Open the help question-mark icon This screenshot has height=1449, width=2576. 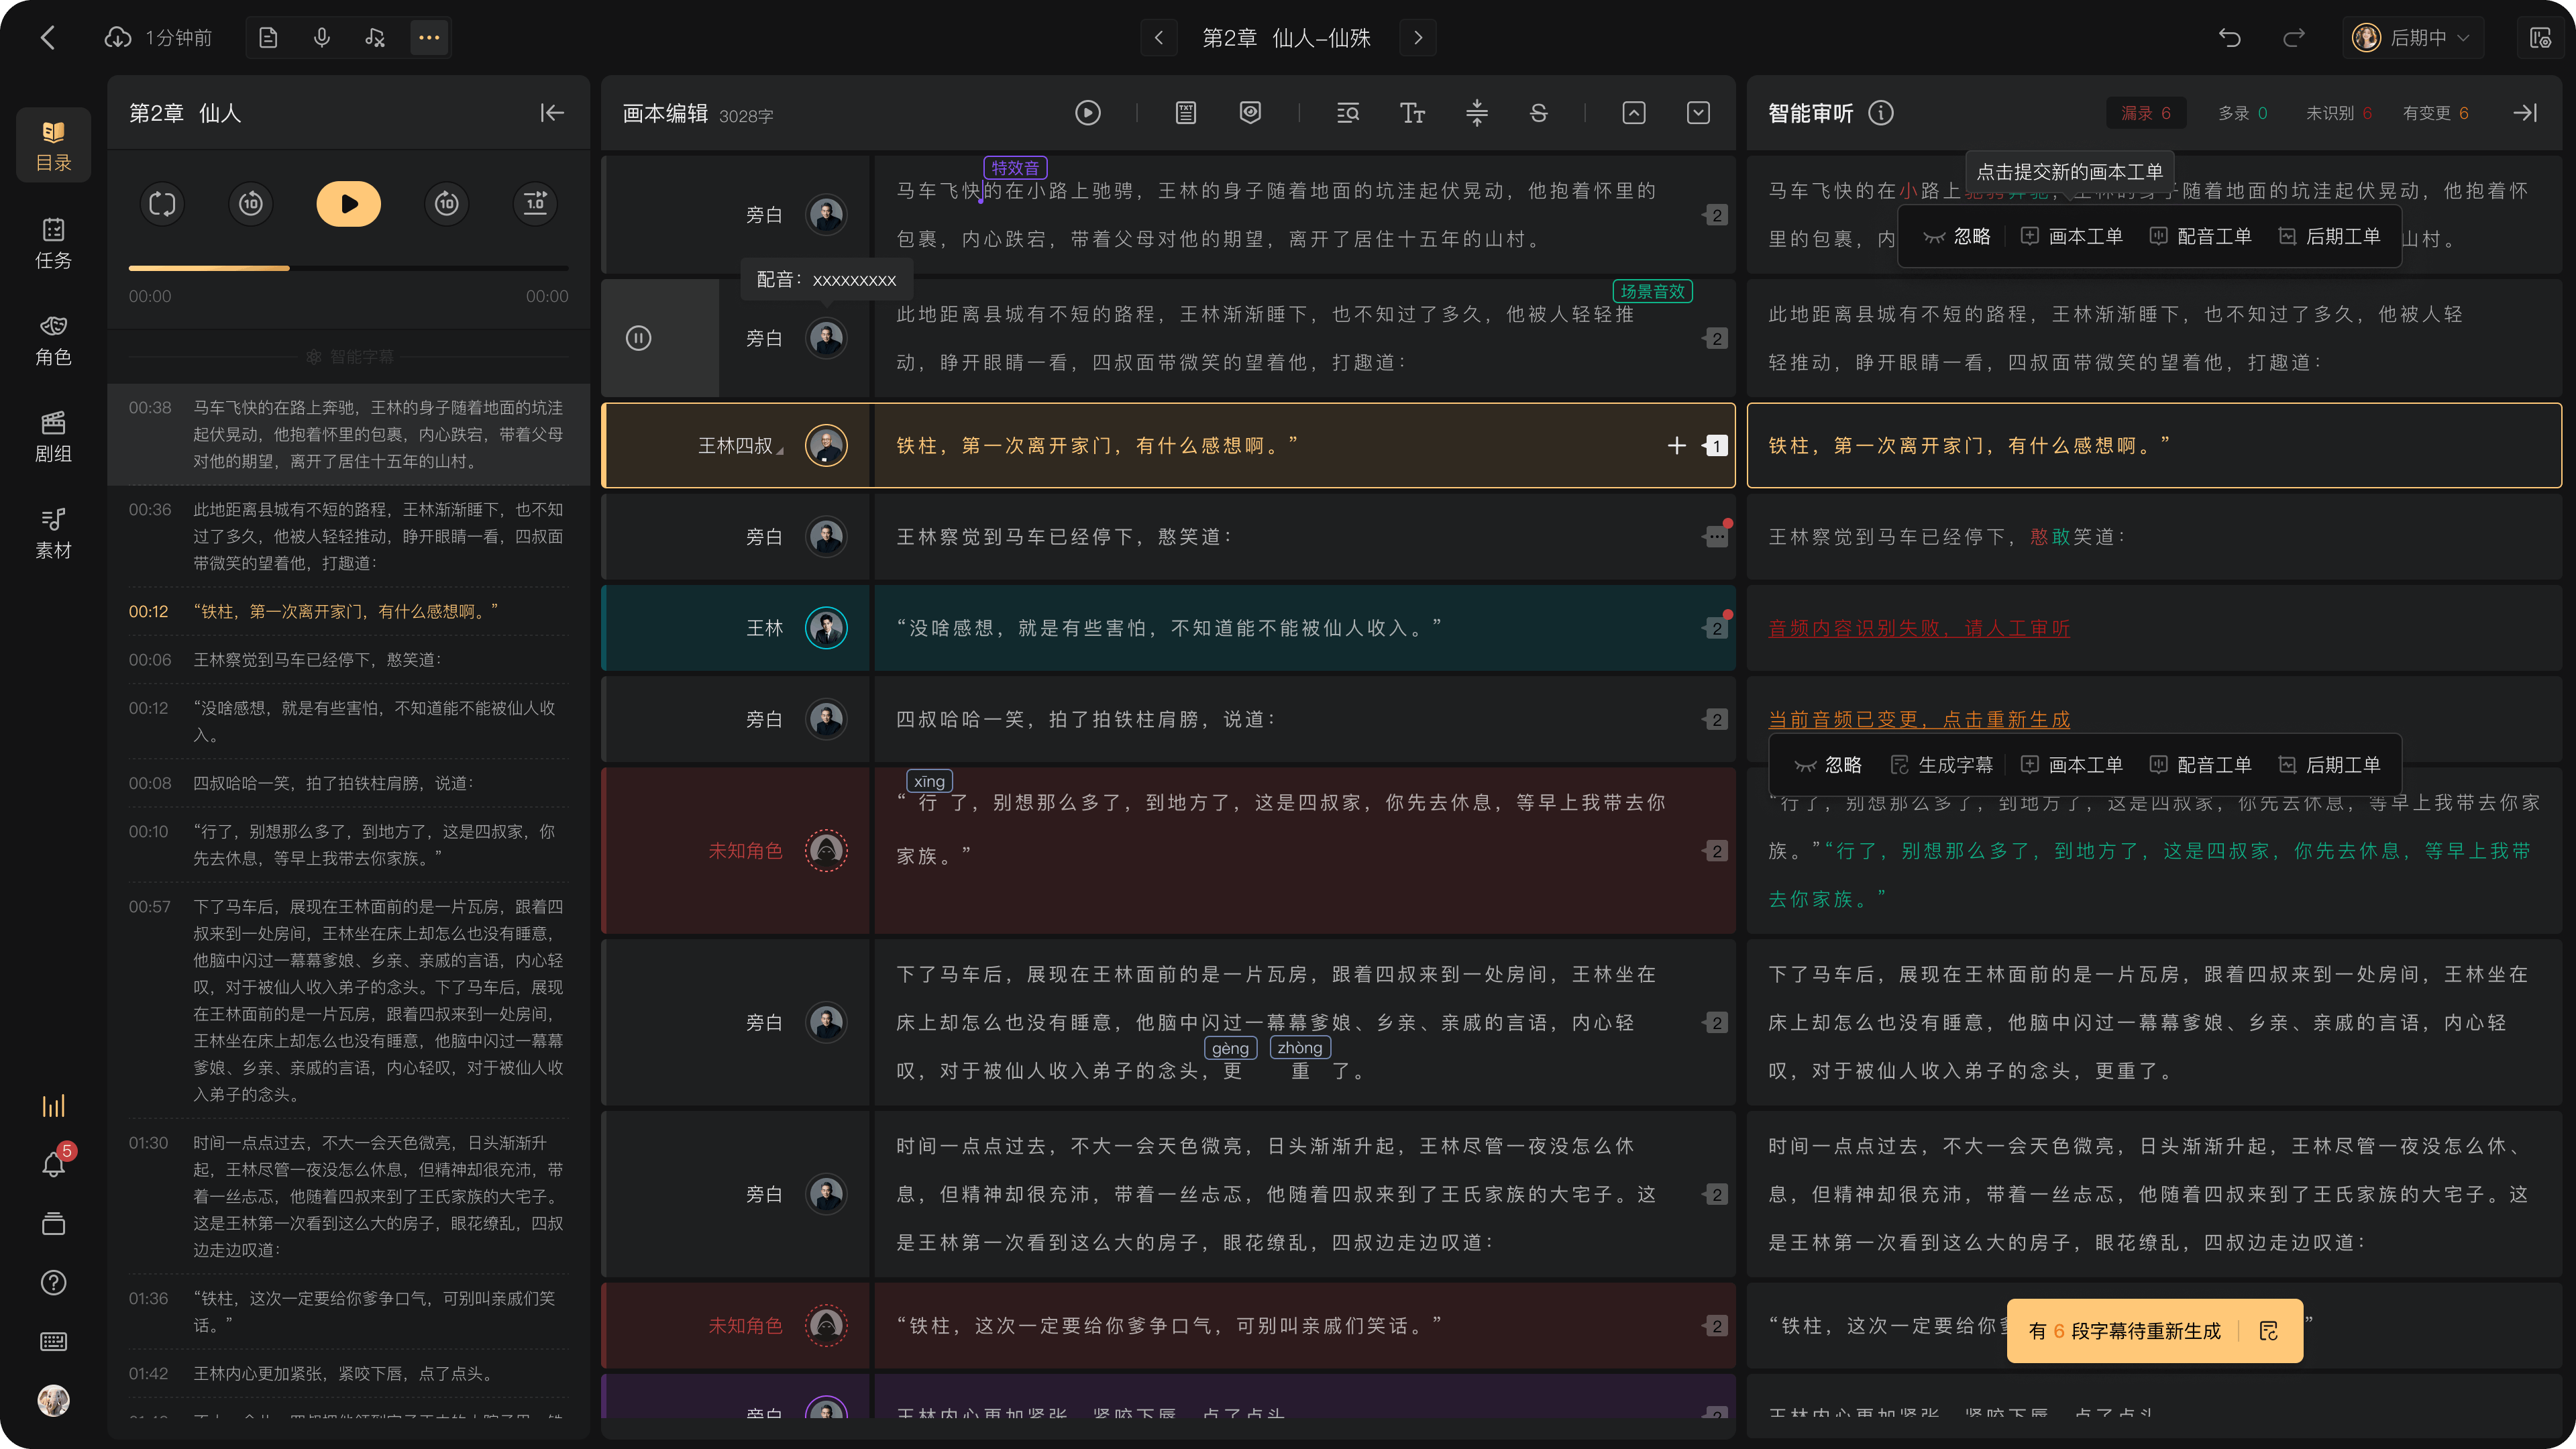pos(53,1283)
